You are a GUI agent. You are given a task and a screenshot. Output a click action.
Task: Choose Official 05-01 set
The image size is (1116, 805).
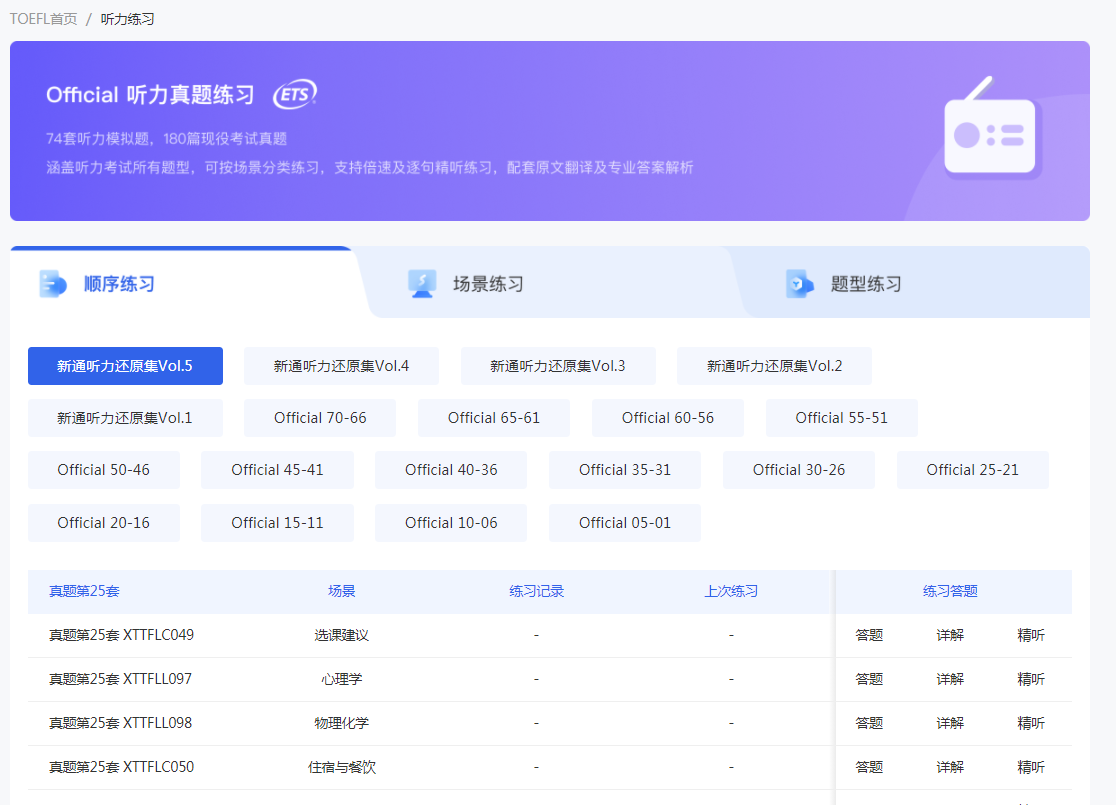(625, 522)
